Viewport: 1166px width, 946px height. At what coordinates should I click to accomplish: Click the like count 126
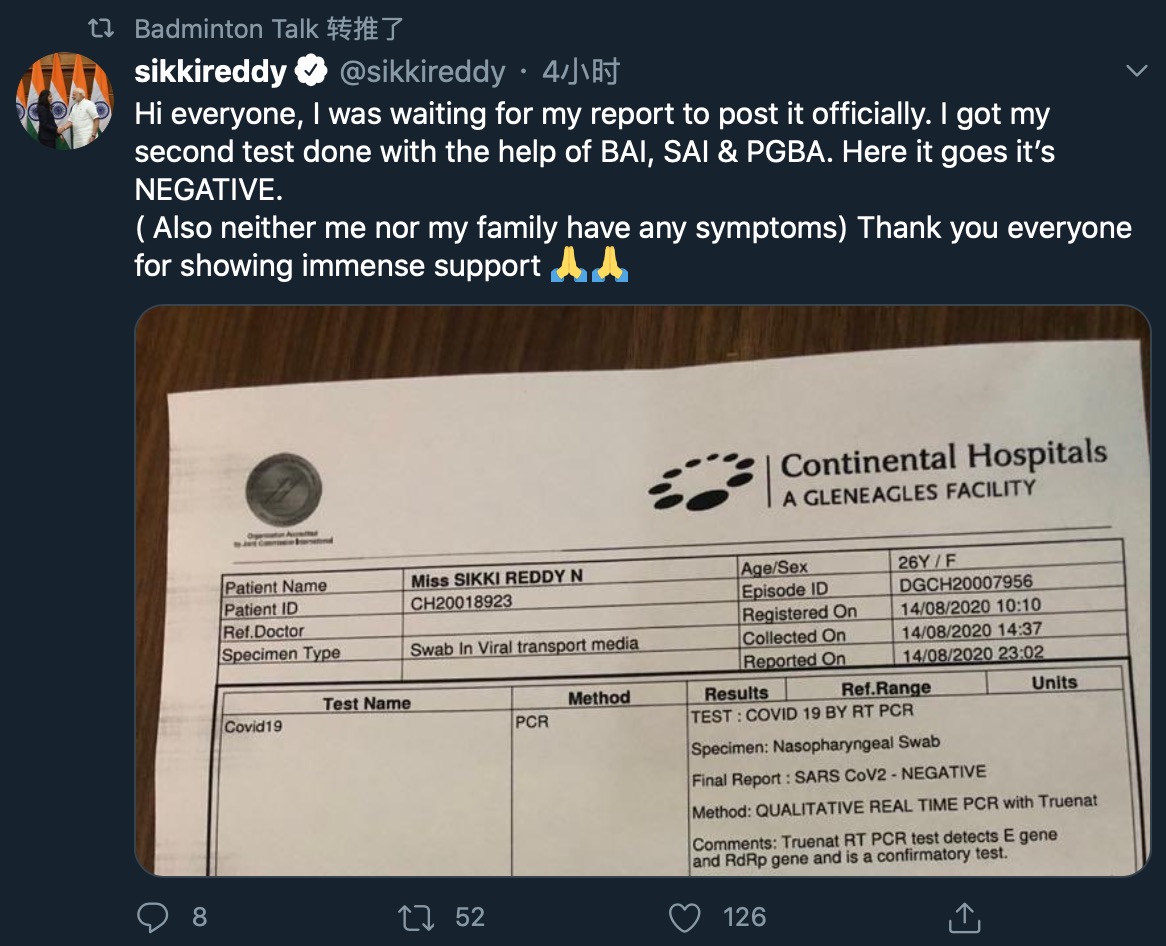[x=744, y=916]
